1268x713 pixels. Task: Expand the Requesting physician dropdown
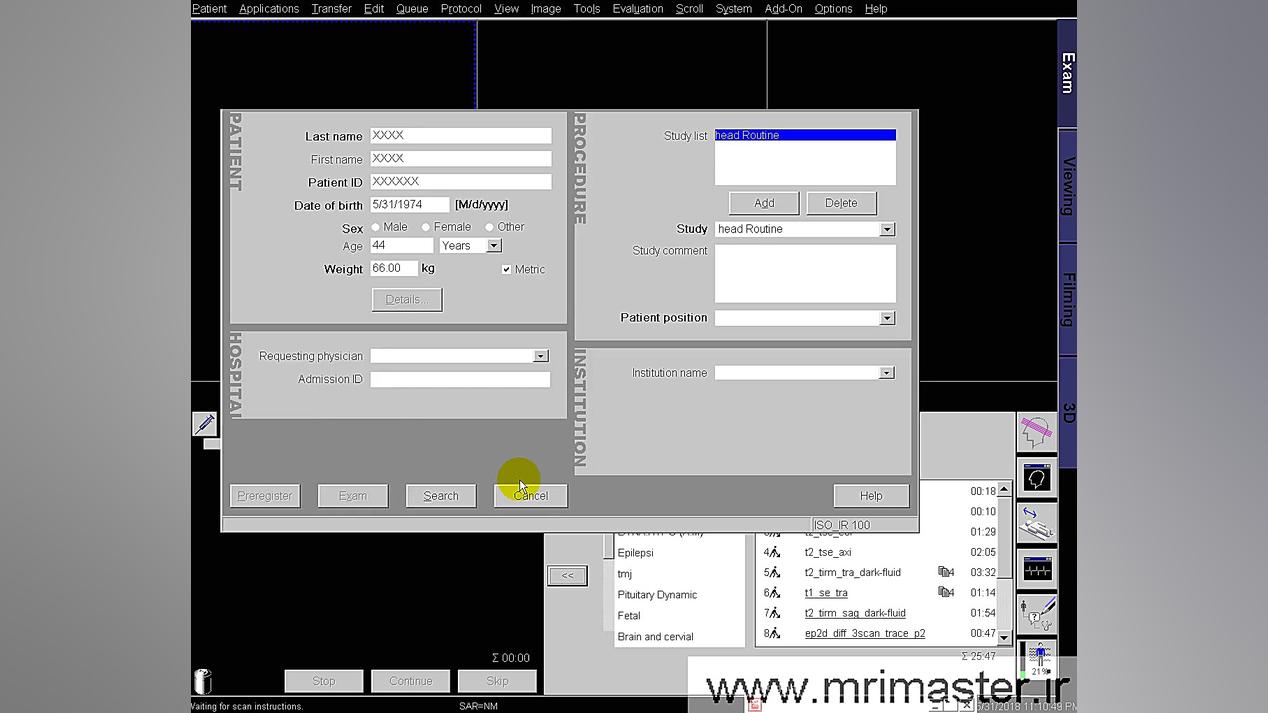tap(540, 356)
